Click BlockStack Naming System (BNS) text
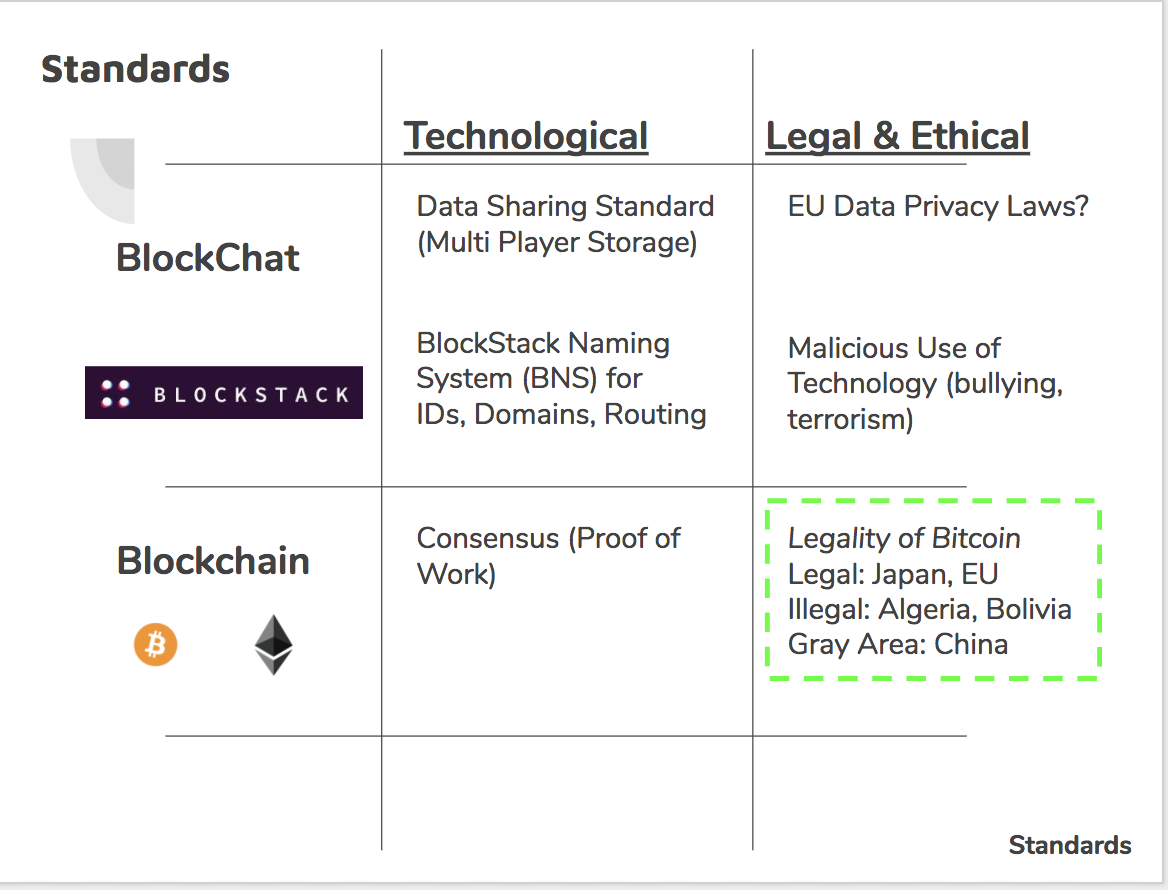 click(561, 379)
